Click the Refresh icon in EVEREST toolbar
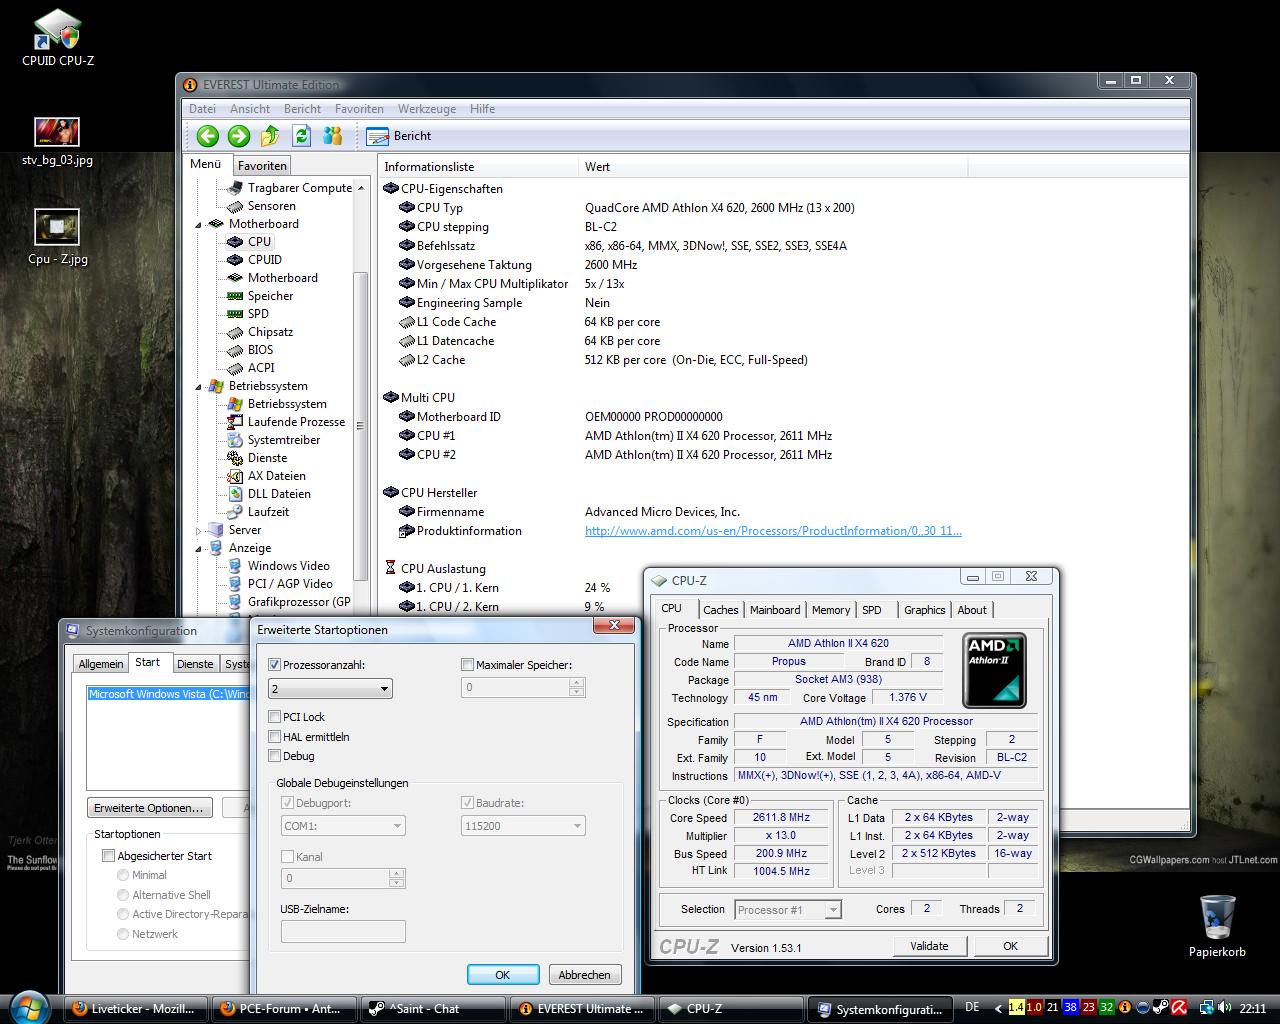Image resolution: width=1280 pixels, height=1024 pixels. 301,136
